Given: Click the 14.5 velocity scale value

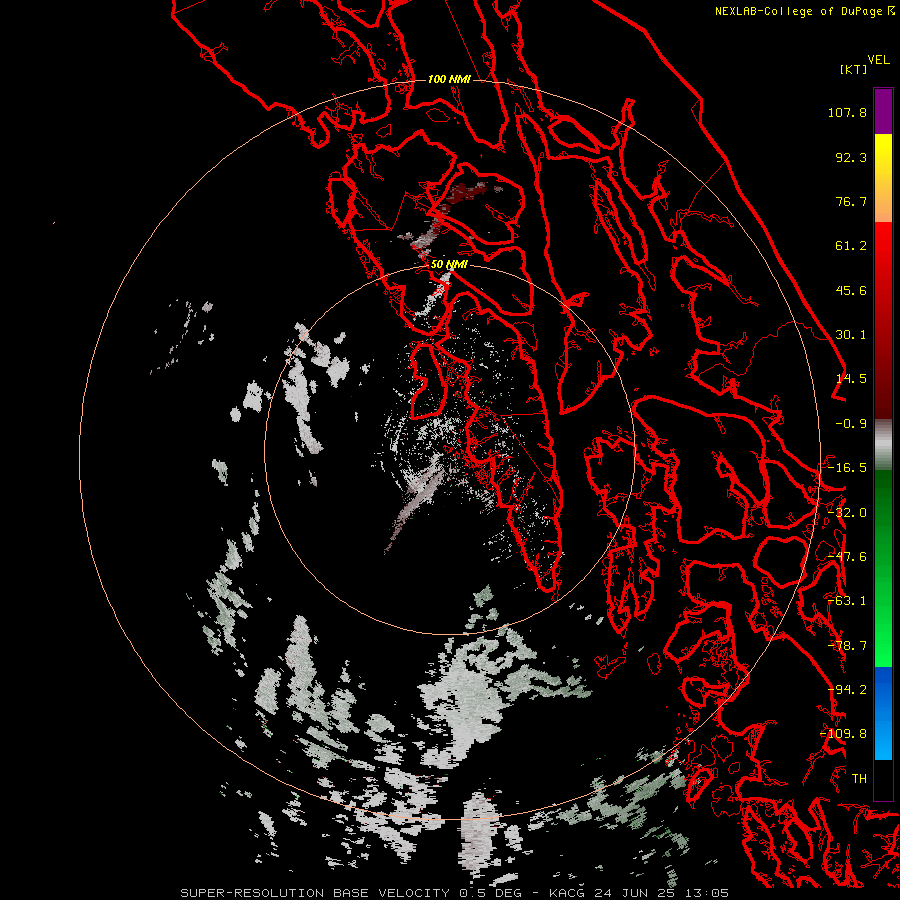Looking at the screenshot, I should [851, 379].
